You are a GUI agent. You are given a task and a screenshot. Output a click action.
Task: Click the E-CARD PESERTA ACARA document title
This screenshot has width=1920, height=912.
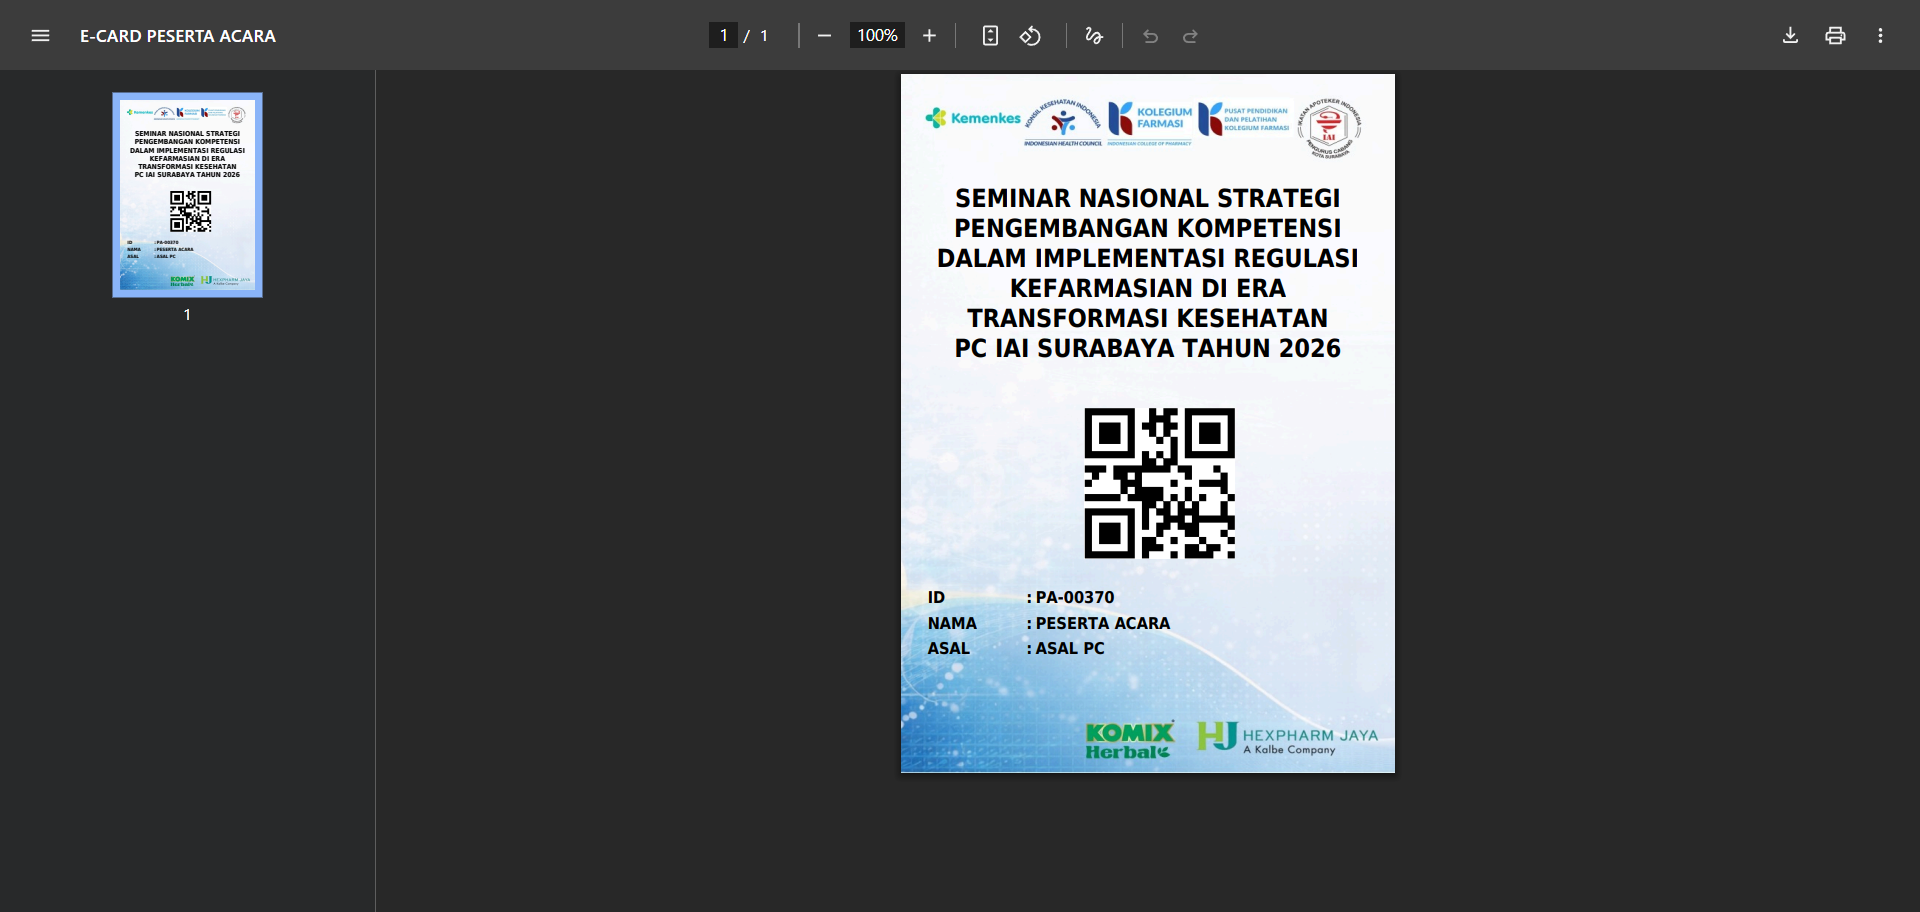(178, 36)
